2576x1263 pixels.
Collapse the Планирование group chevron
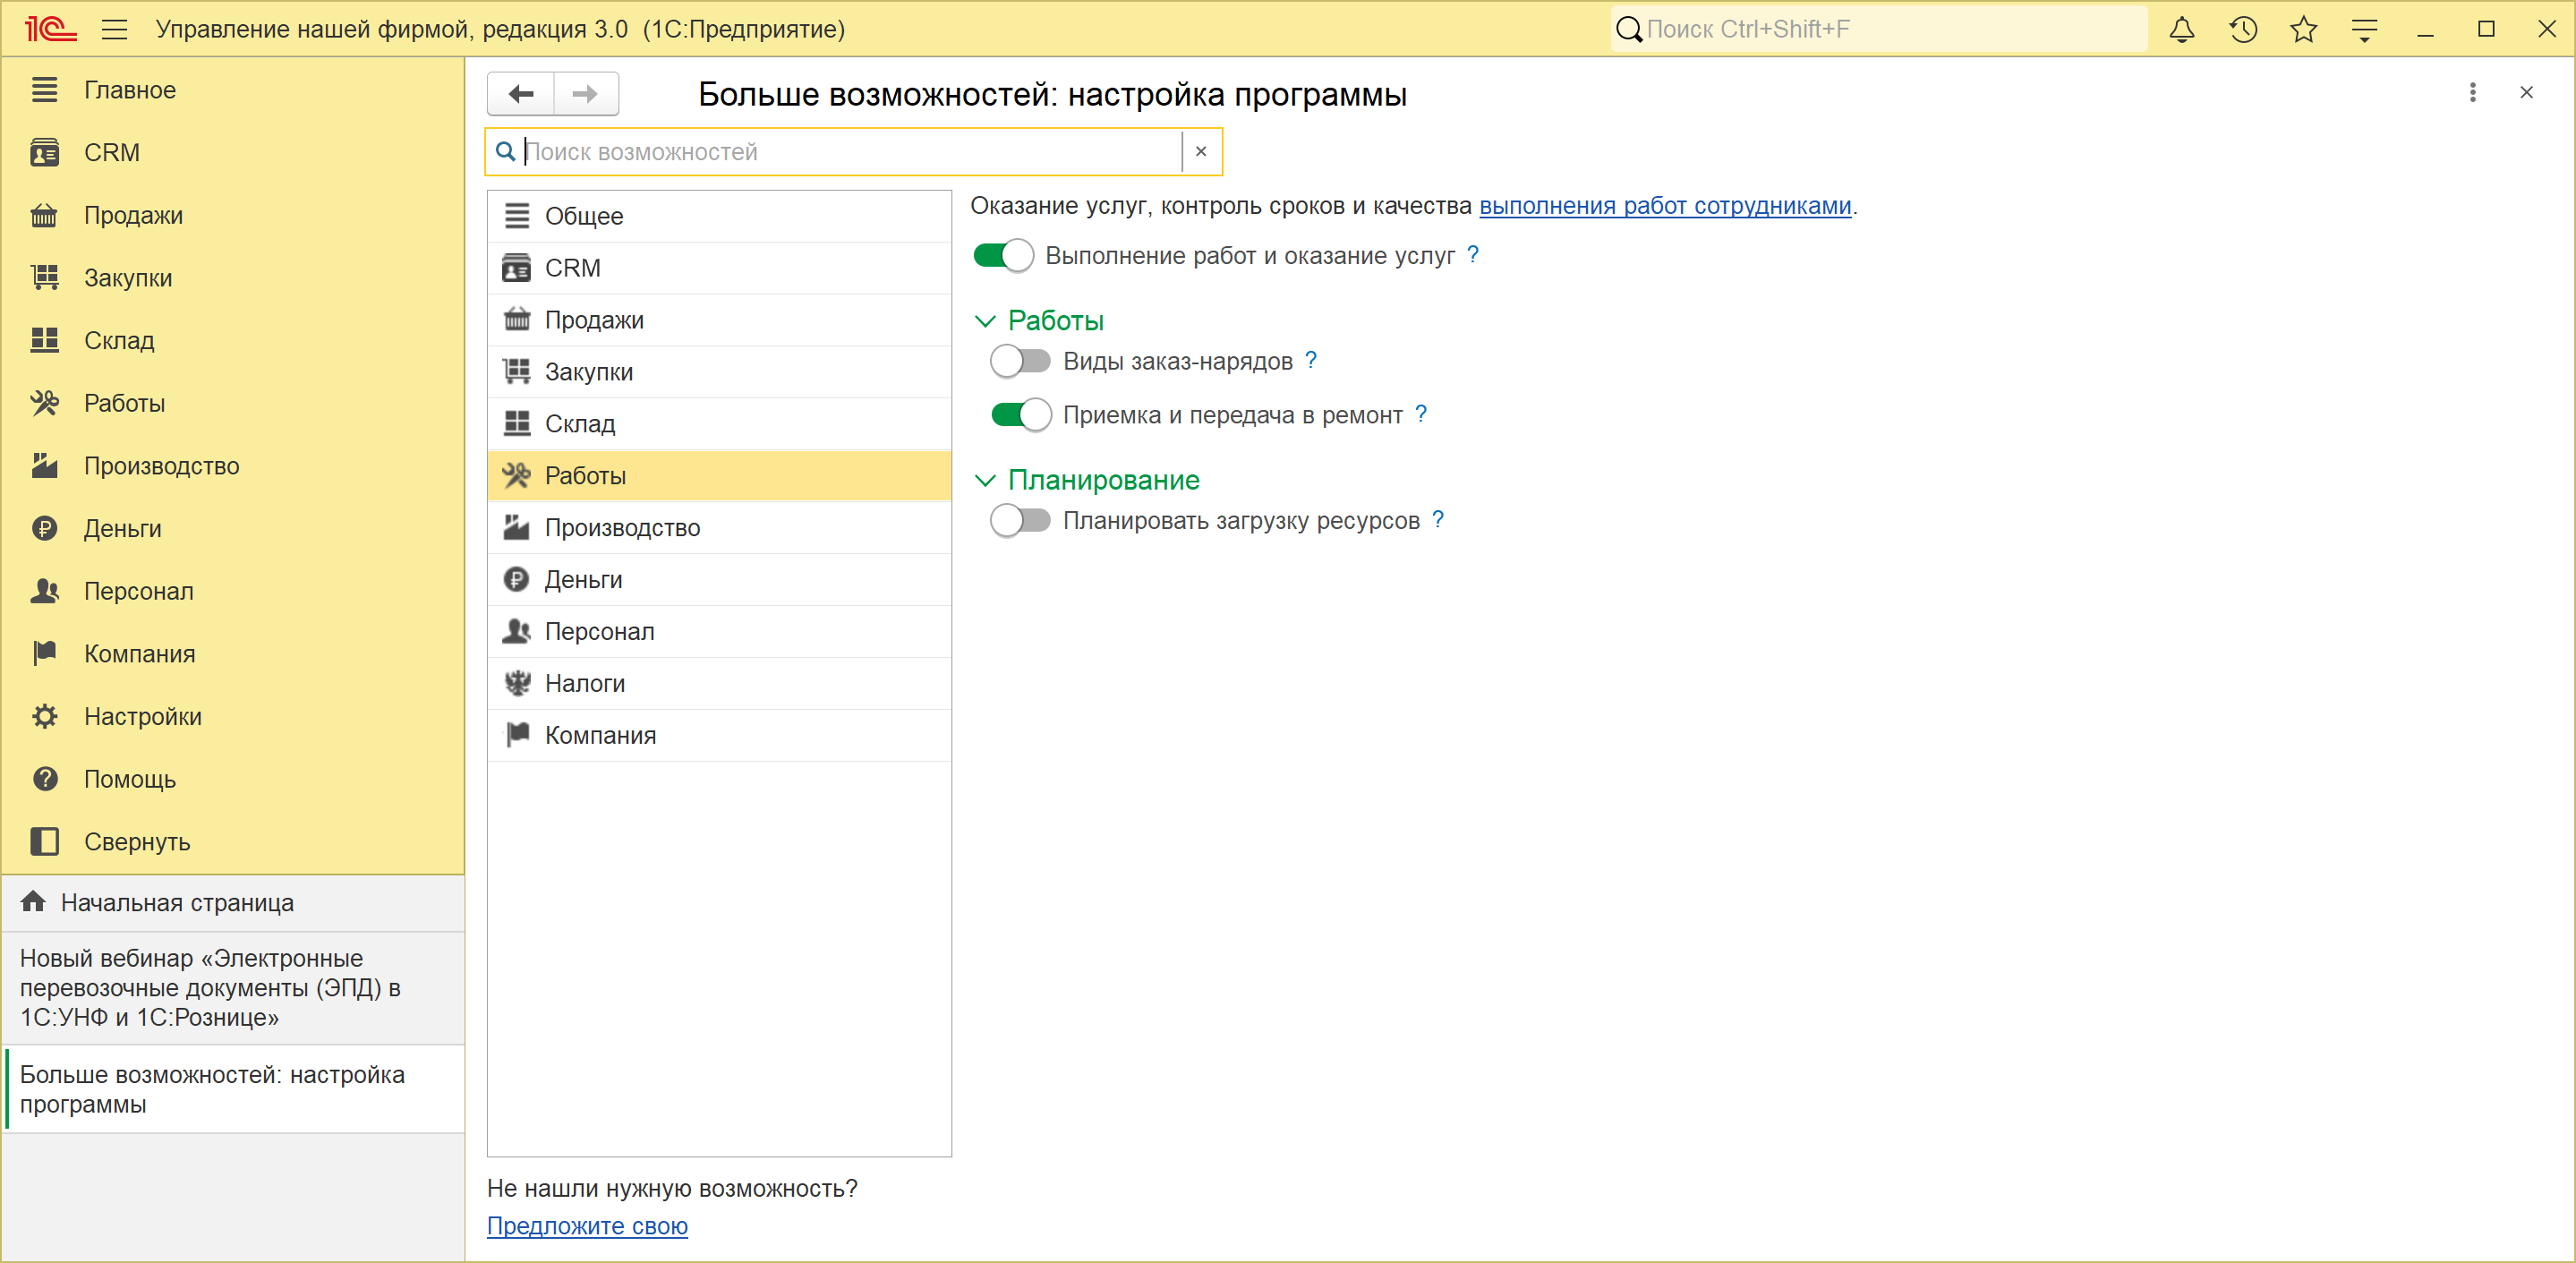point(985,481)
